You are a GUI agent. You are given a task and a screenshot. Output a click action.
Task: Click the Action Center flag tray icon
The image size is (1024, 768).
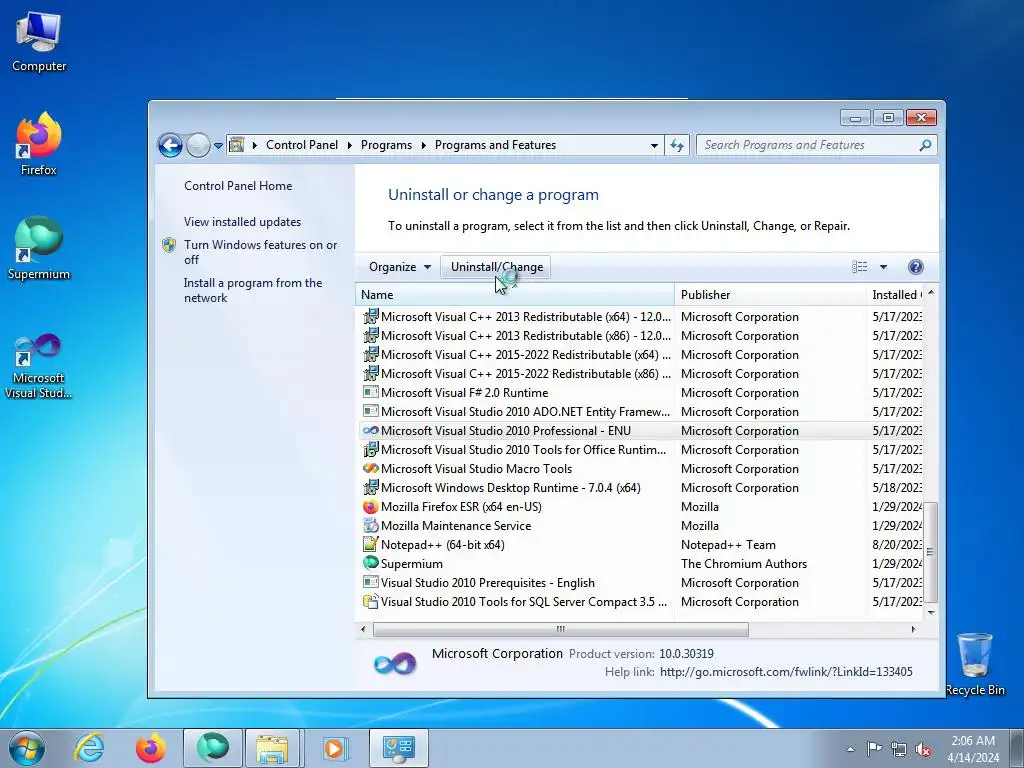pyautogui.click(x=874, y=749)
